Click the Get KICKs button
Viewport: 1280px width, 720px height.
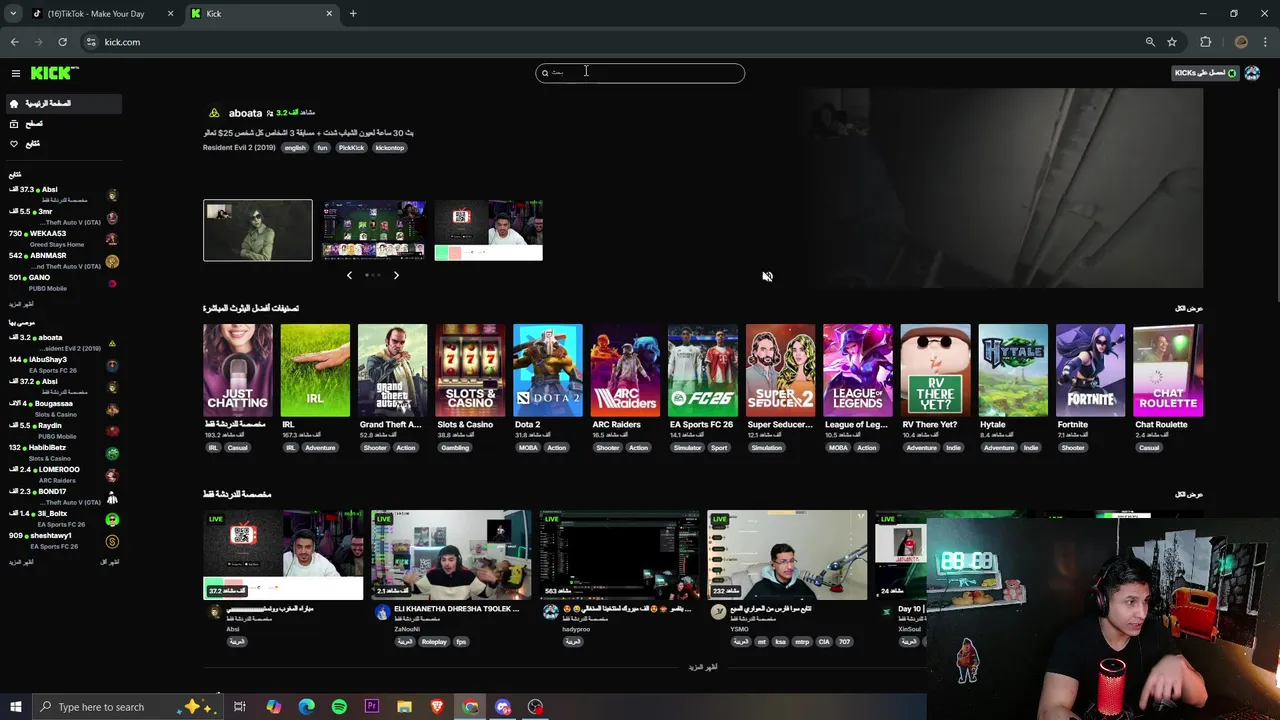point(1205,73)
